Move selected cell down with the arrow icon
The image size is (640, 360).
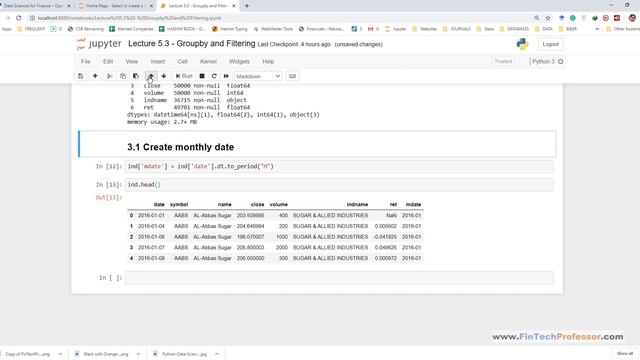164,76
